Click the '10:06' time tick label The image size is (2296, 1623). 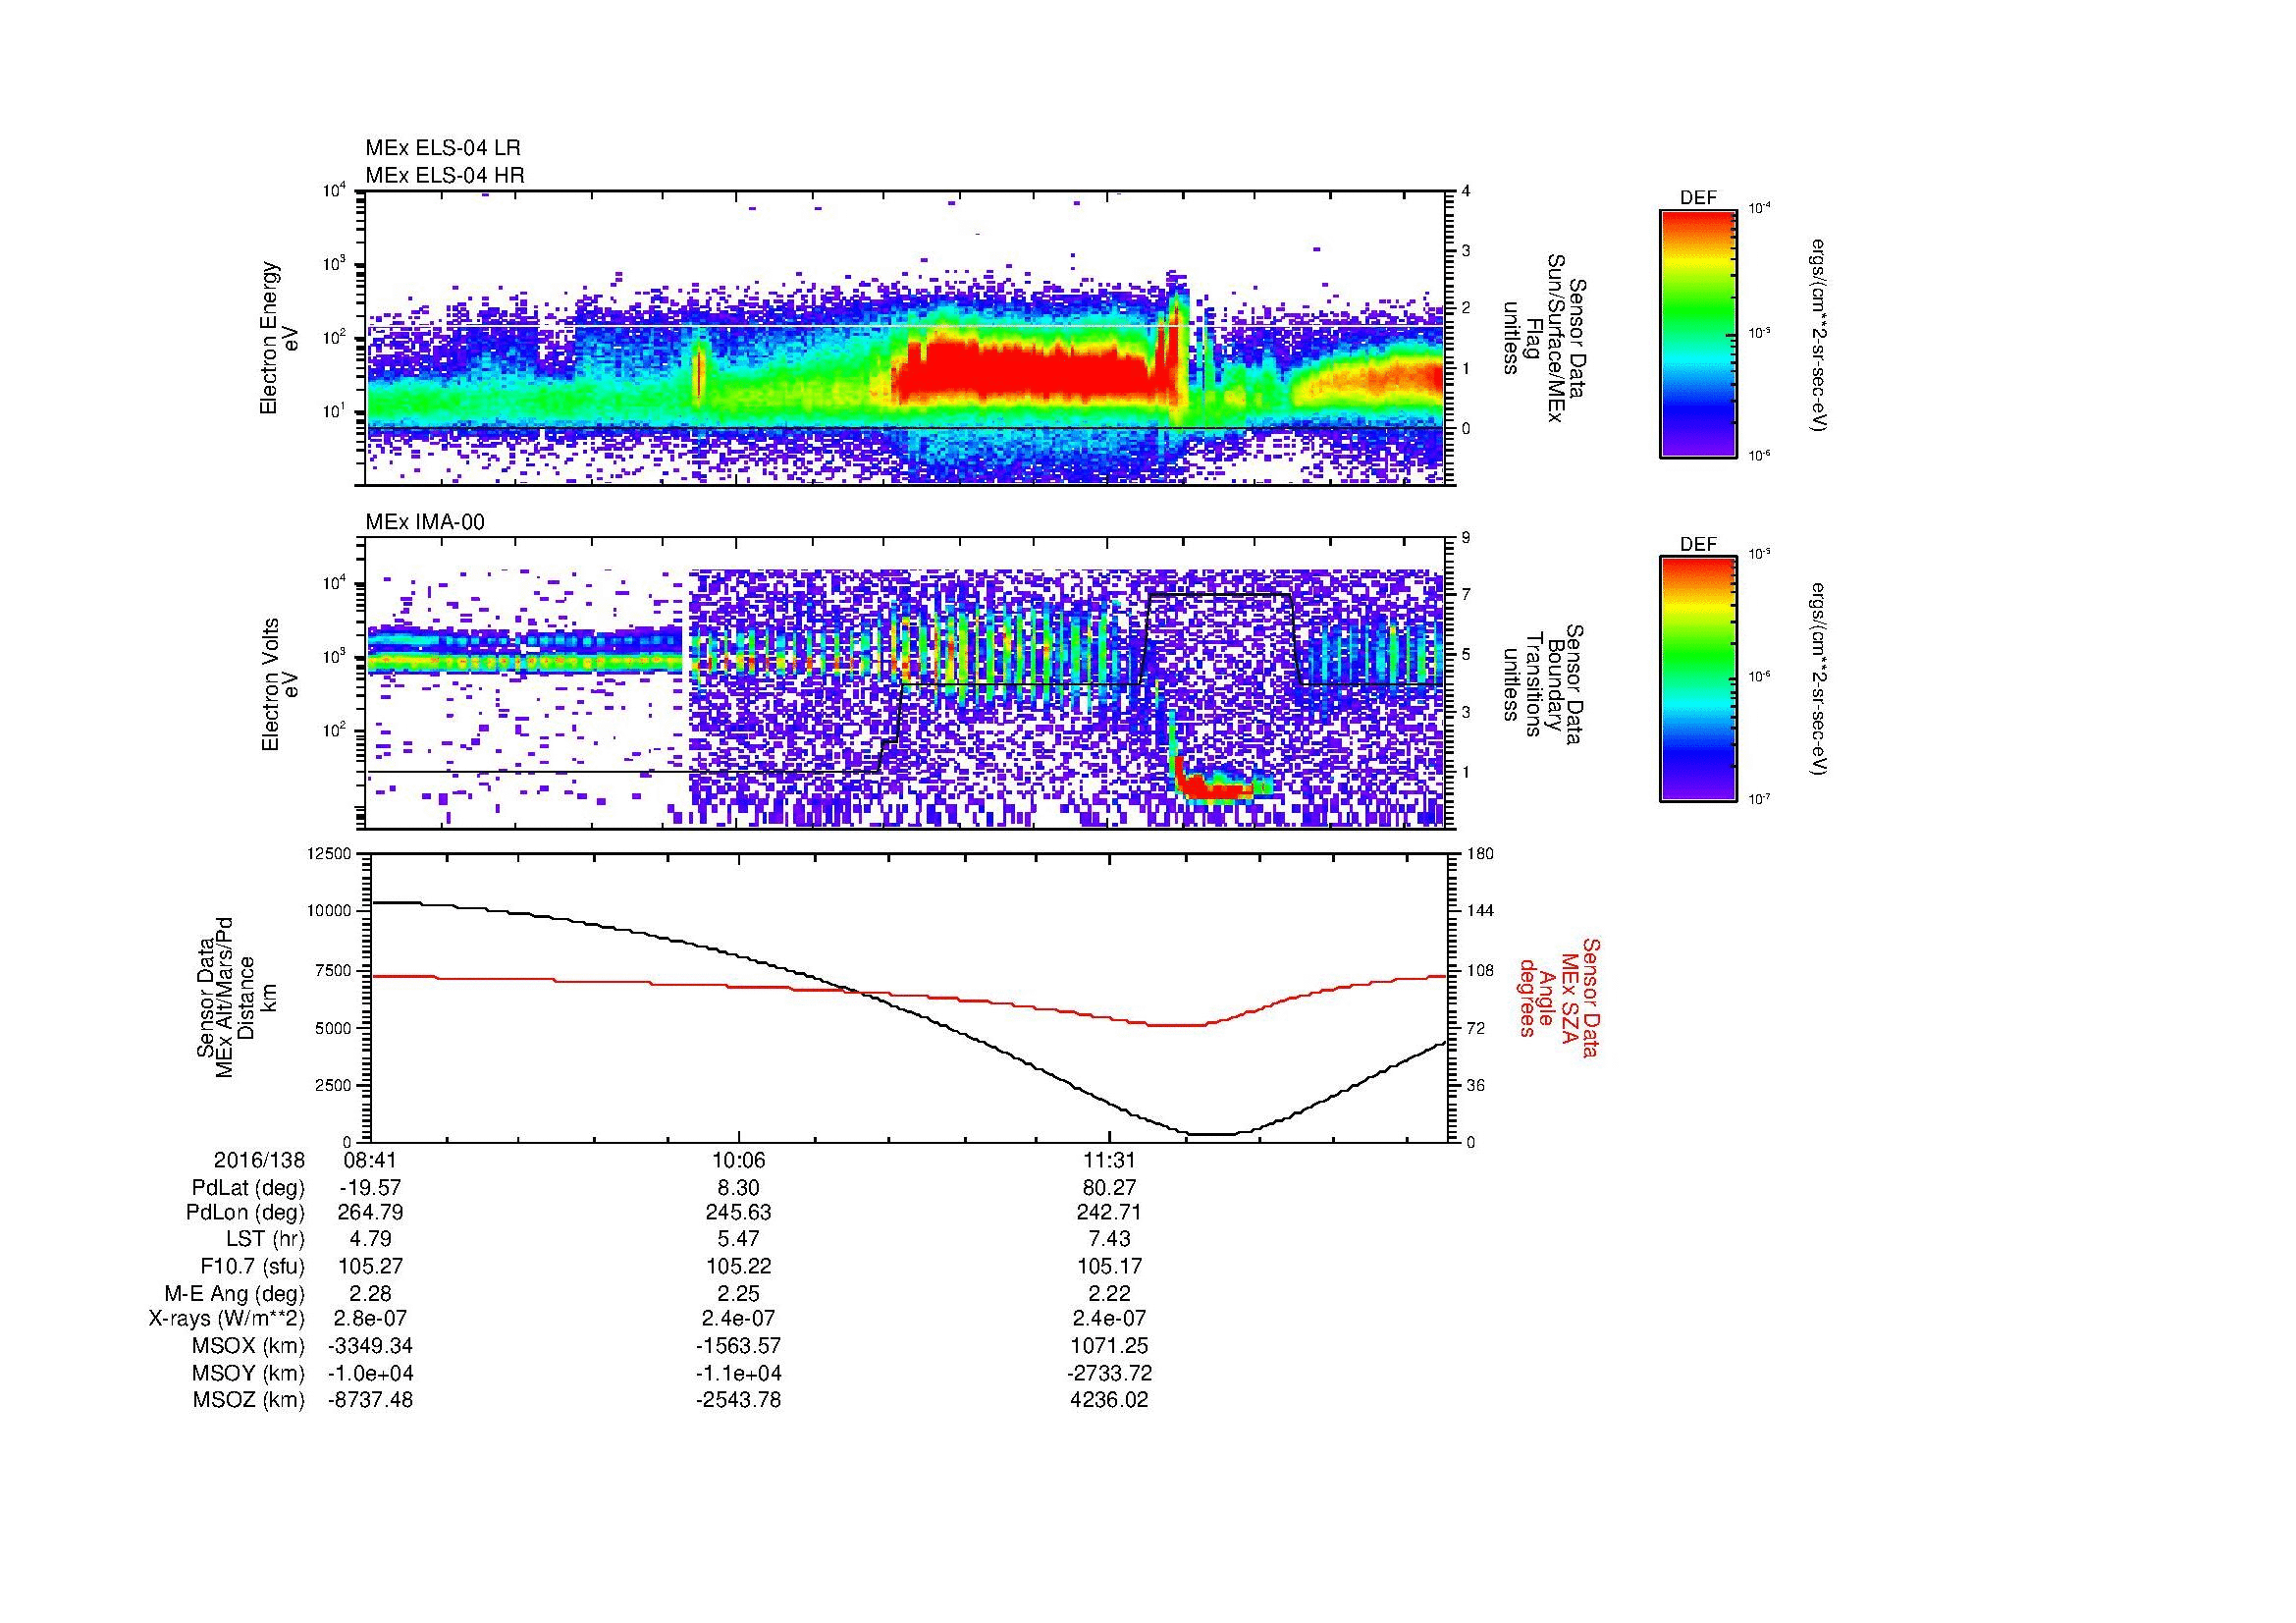point(738,1160)
